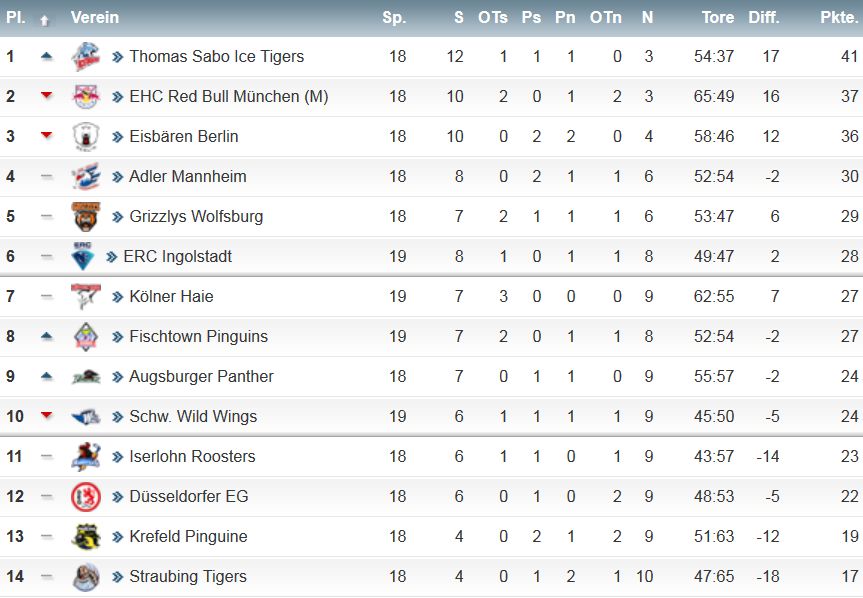This screenshot has width=863, height=598.
Task: Click the Straubing Tigers logo
Action: click(x=86, y=577)
